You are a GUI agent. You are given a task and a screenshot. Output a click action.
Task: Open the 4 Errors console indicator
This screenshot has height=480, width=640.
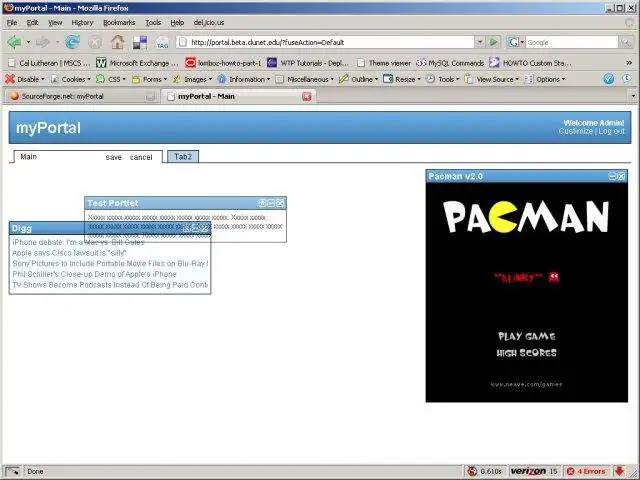click(x=586, y=471)
